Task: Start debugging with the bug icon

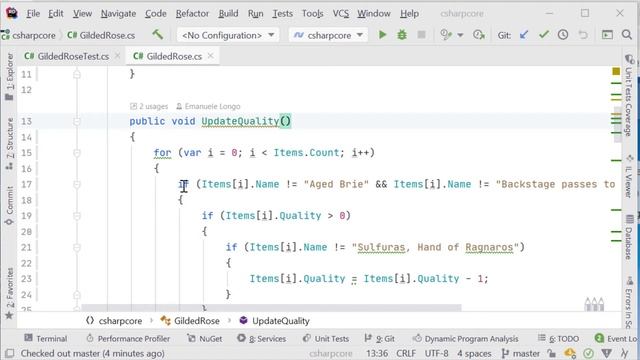Action: (x=402, y=35)
